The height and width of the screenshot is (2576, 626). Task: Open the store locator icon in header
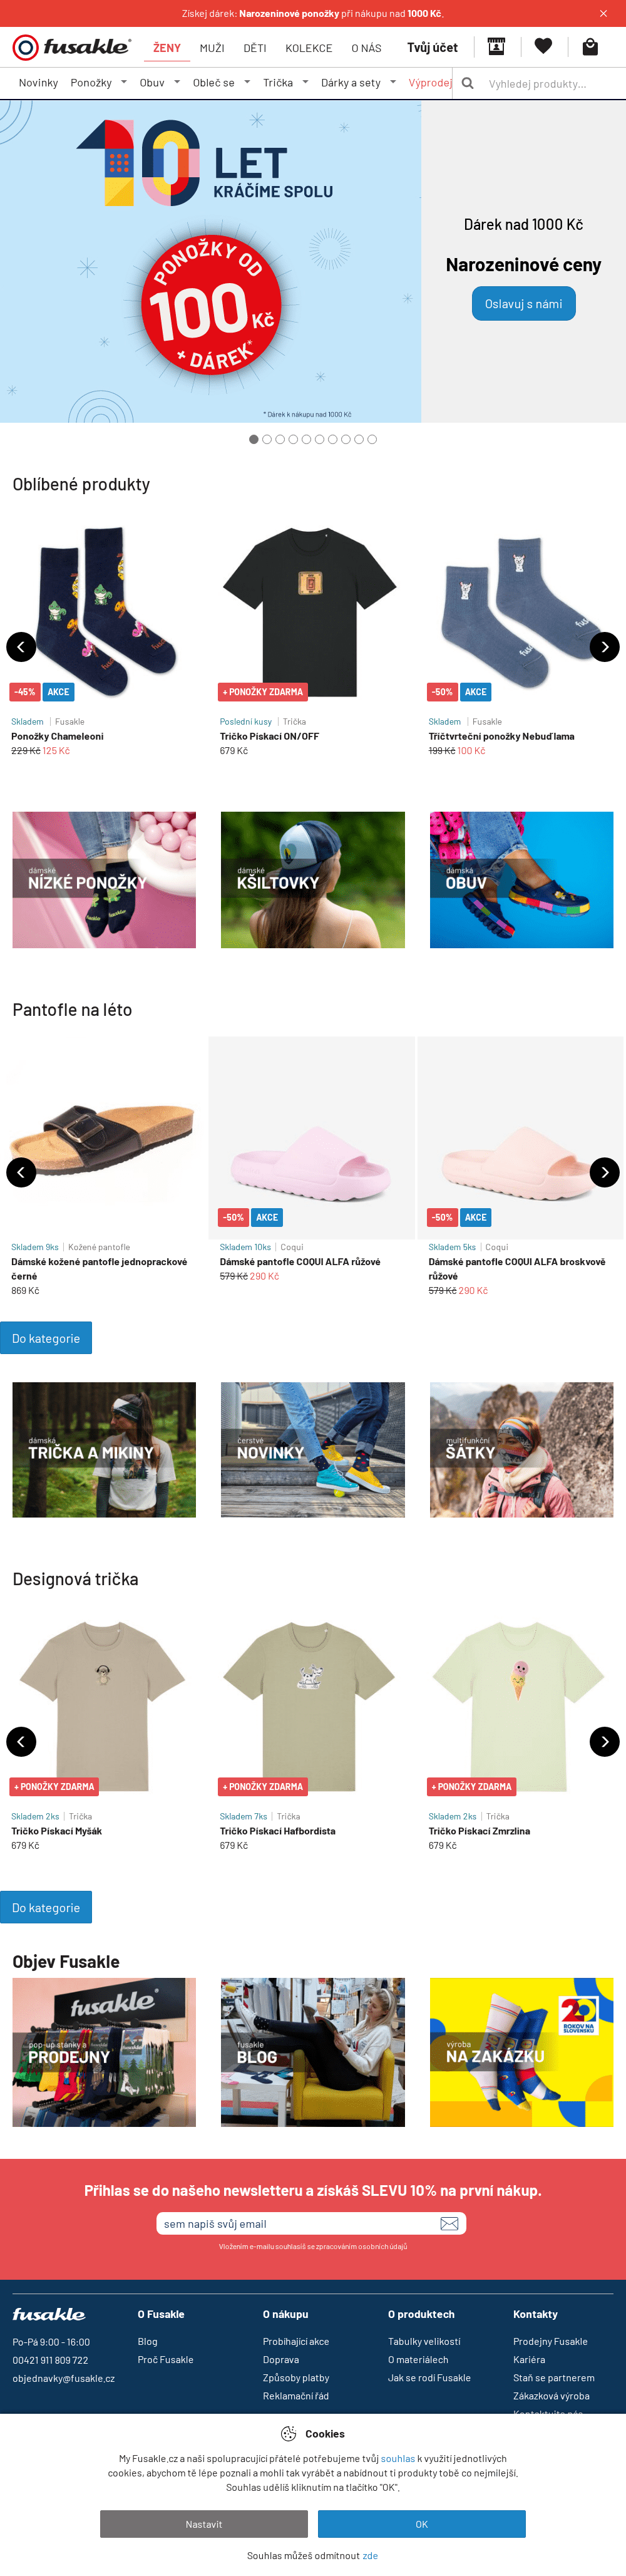[x=496, y=46]
